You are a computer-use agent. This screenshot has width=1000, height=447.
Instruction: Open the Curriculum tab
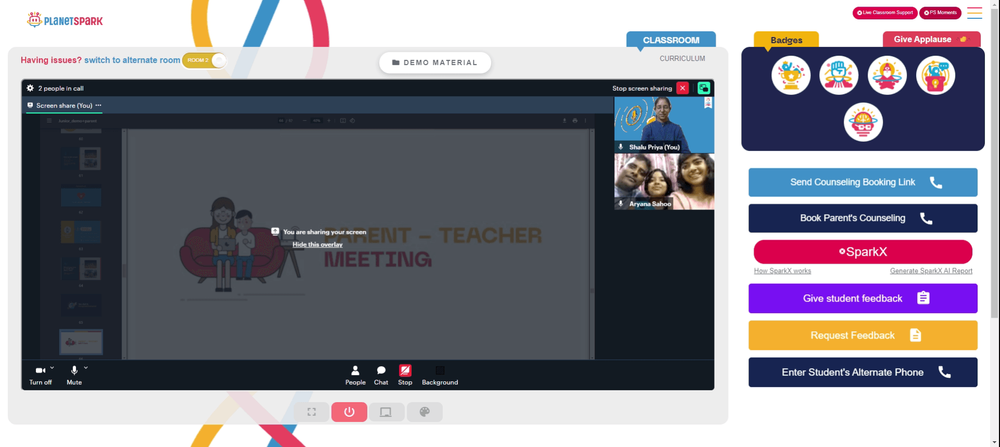682,58
